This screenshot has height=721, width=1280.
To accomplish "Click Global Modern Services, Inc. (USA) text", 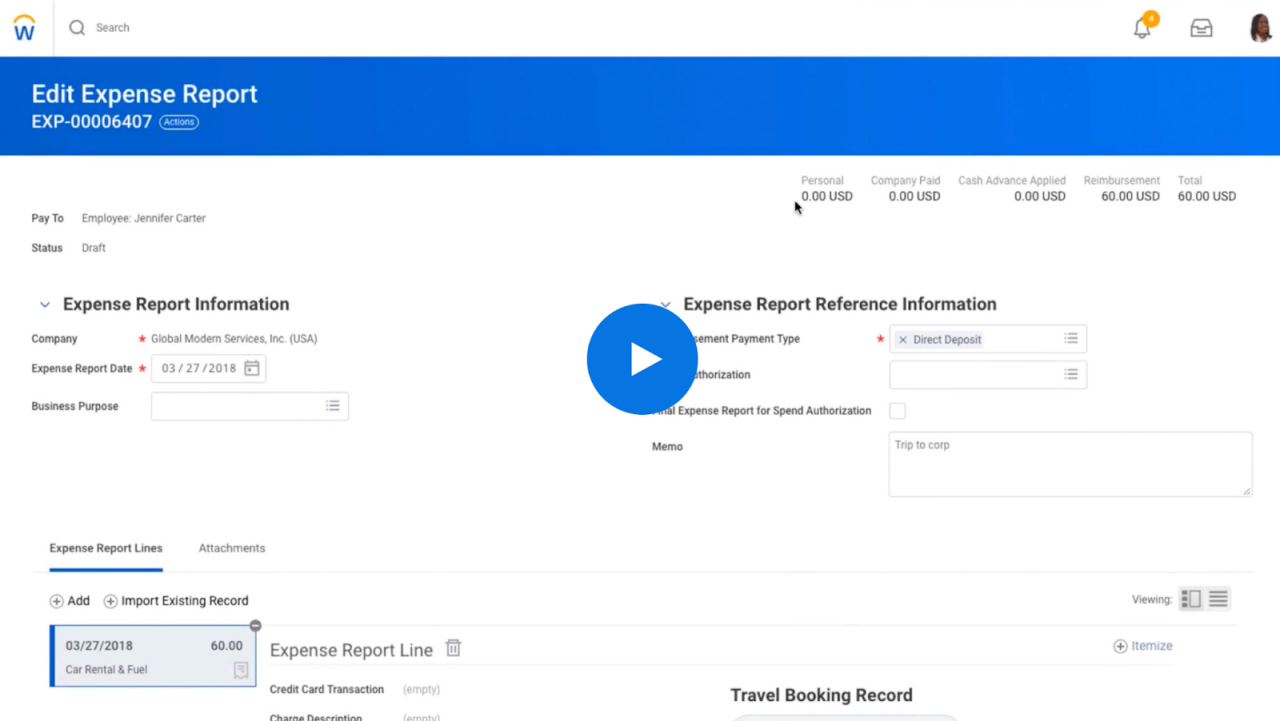I will [x=234, y=339].
